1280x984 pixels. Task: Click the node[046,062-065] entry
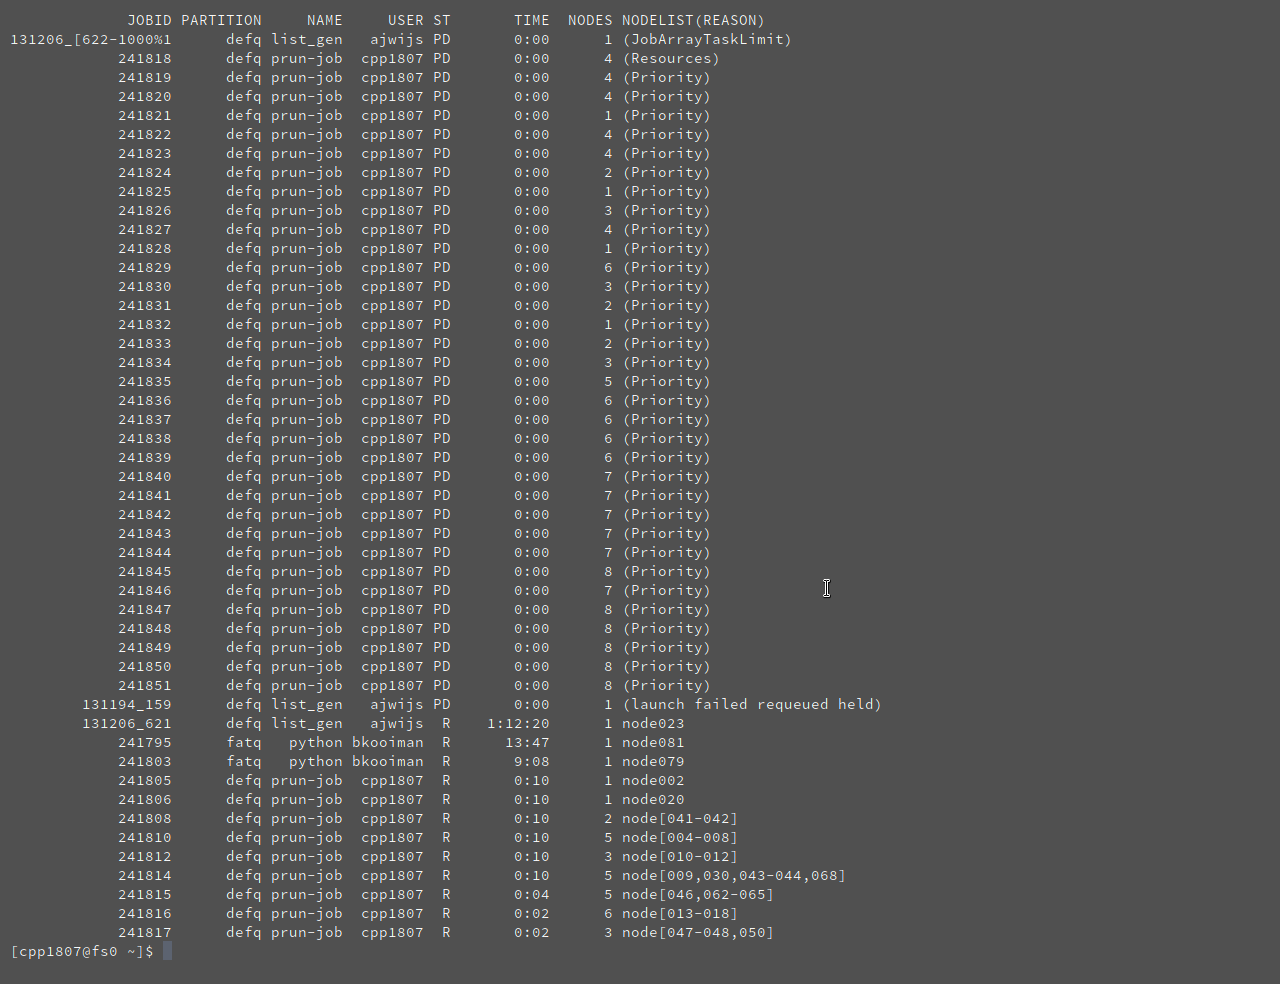698,894
